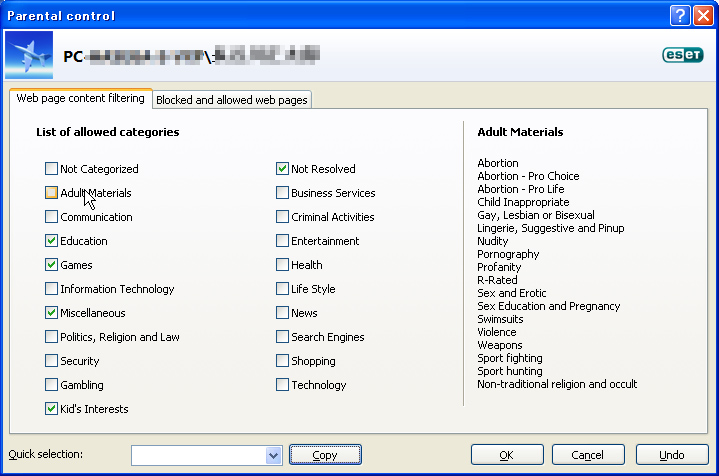Allow the Gambling category
The image size is (719, 476).
pos(51,384)
